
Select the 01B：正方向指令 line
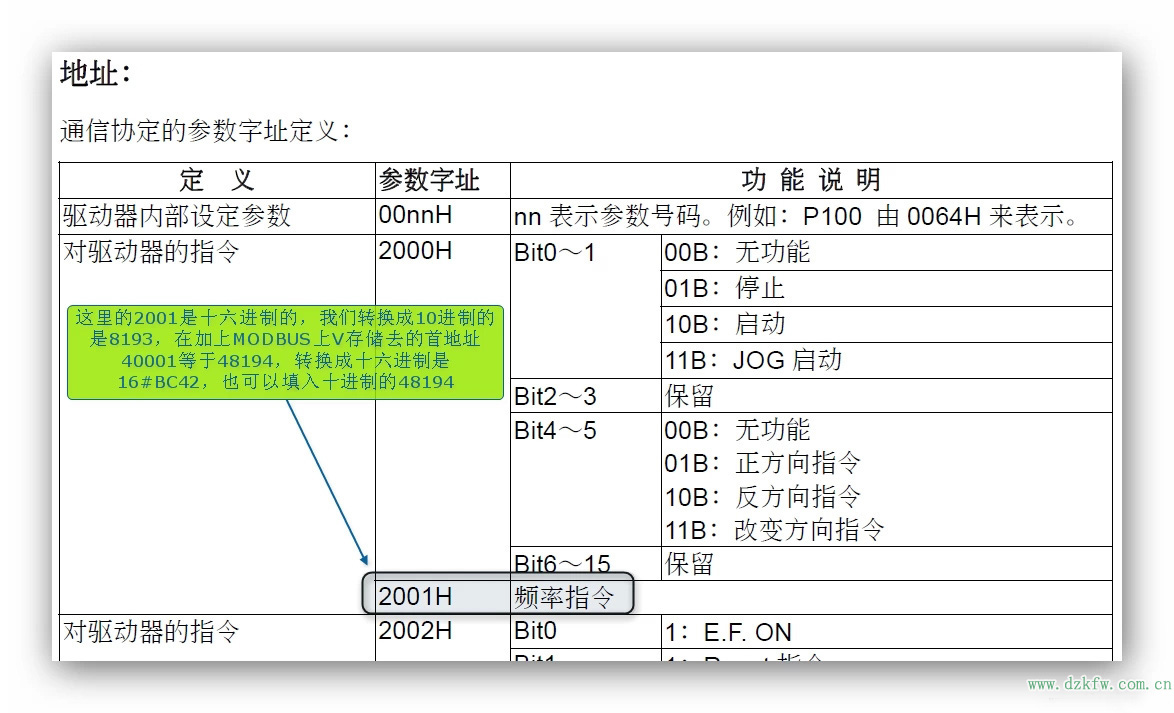pos(762,463)
